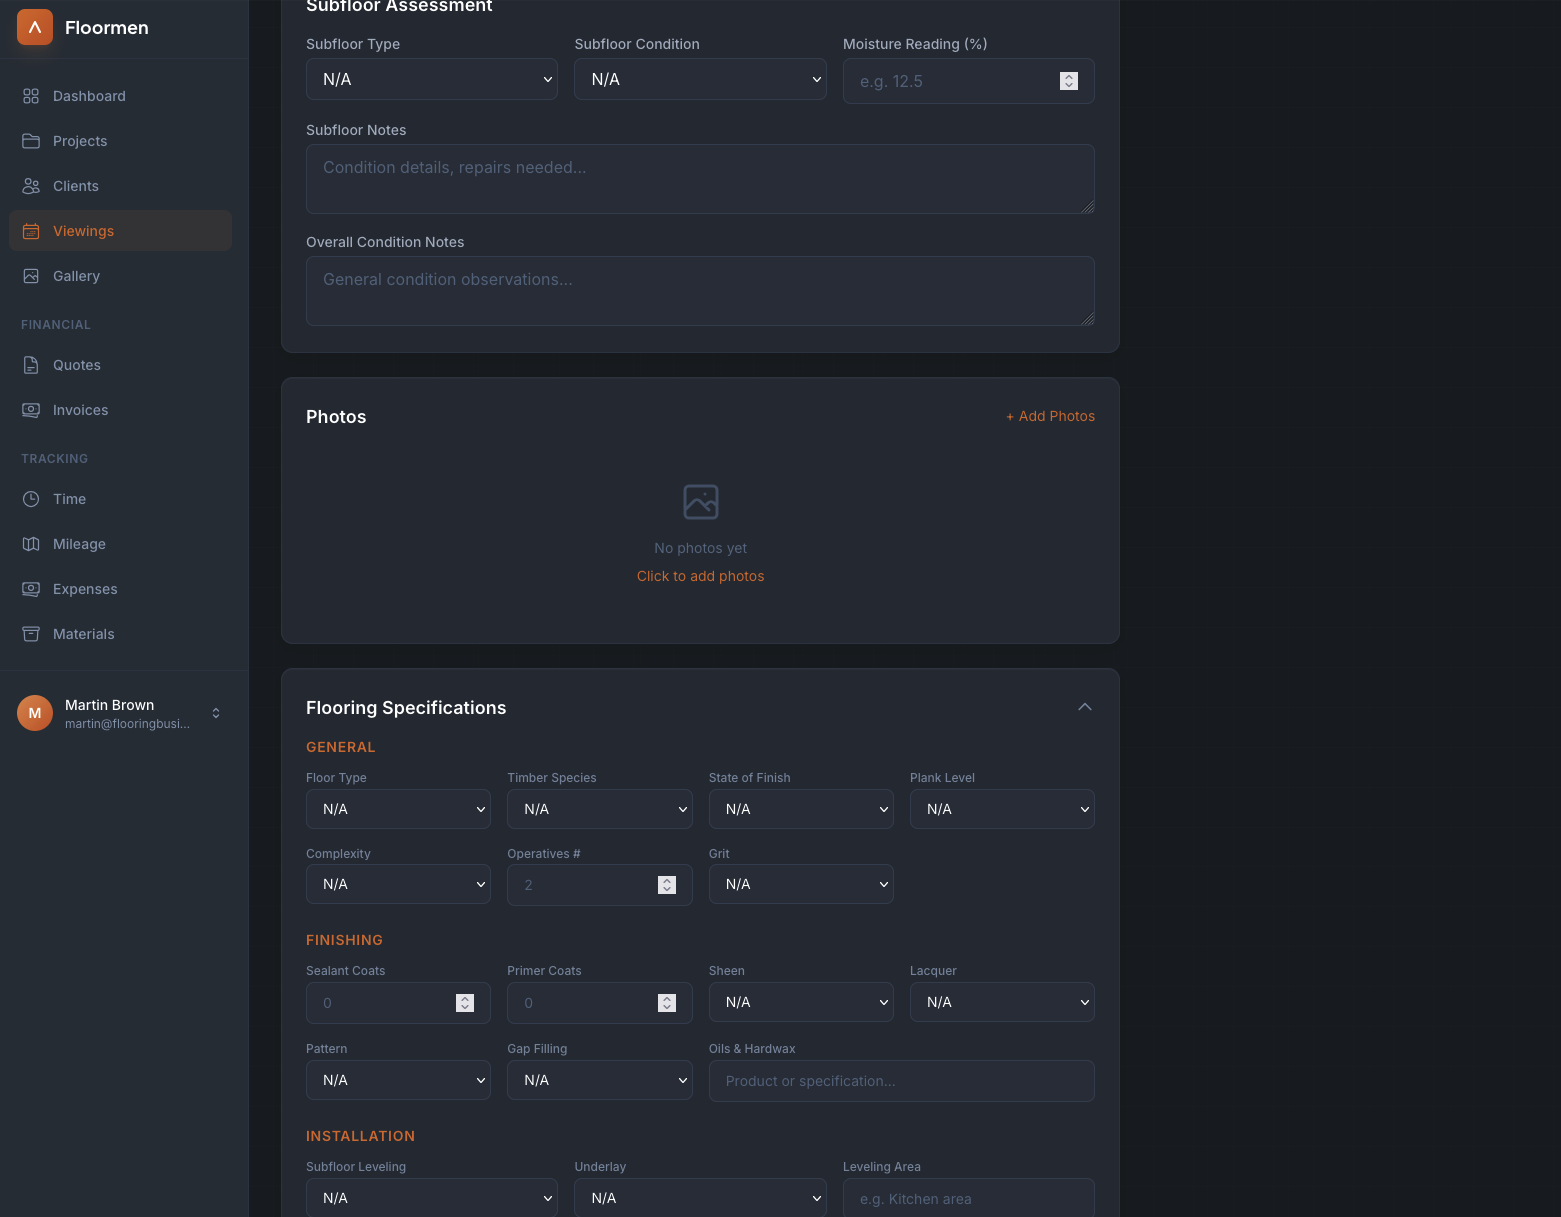Viewport: 1561px width, 1217px height.
Task: Click the + Add Photos link
Action: click(1050, 416)
